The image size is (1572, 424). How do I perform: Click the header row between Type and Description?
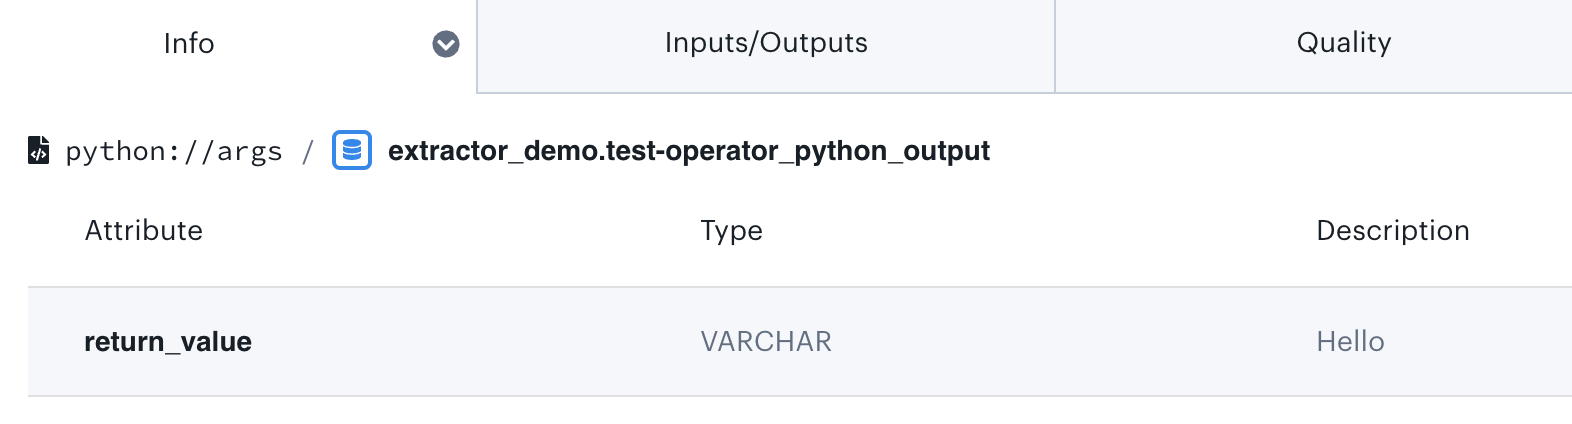coord(1040,231)
